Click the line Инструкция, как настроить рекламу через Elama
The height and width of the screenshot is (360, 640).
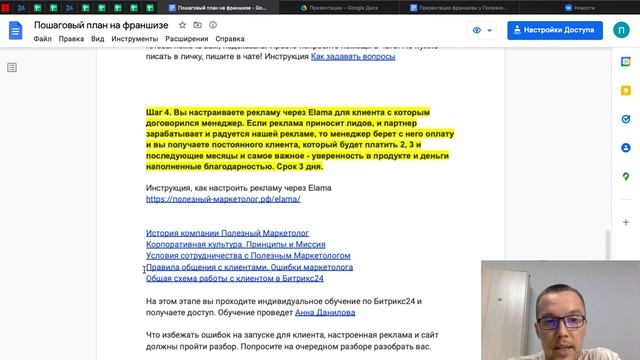238,188
